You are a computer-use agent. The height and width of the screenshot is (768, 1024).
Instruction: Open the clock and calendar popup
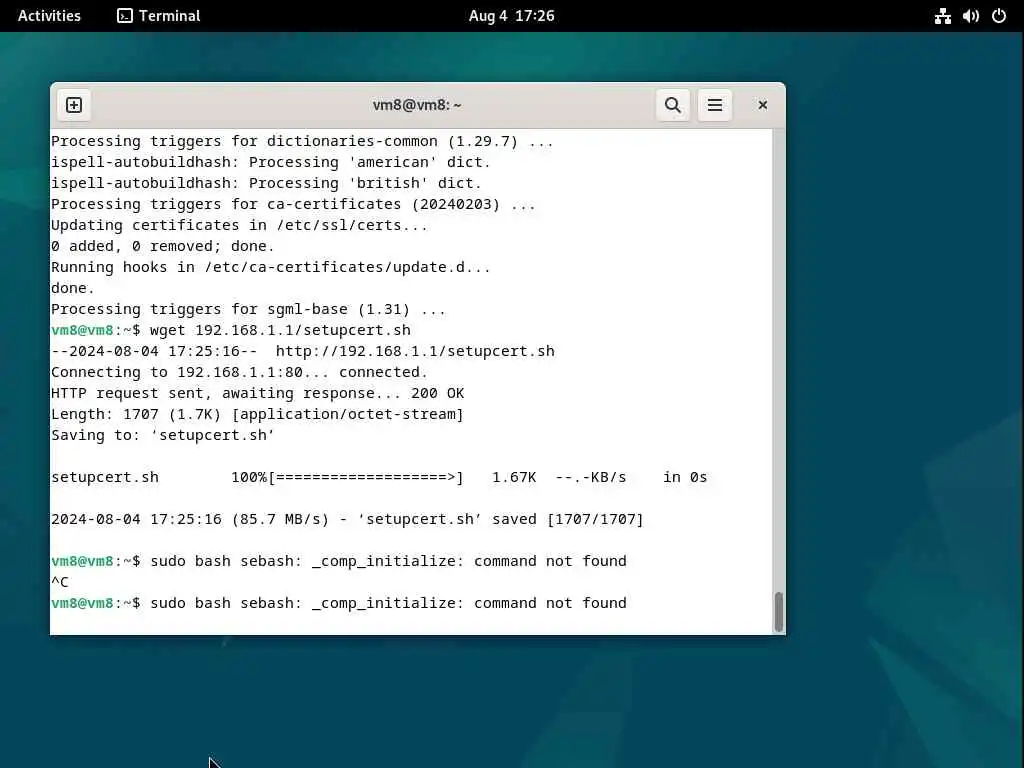[x=511, y=16]
